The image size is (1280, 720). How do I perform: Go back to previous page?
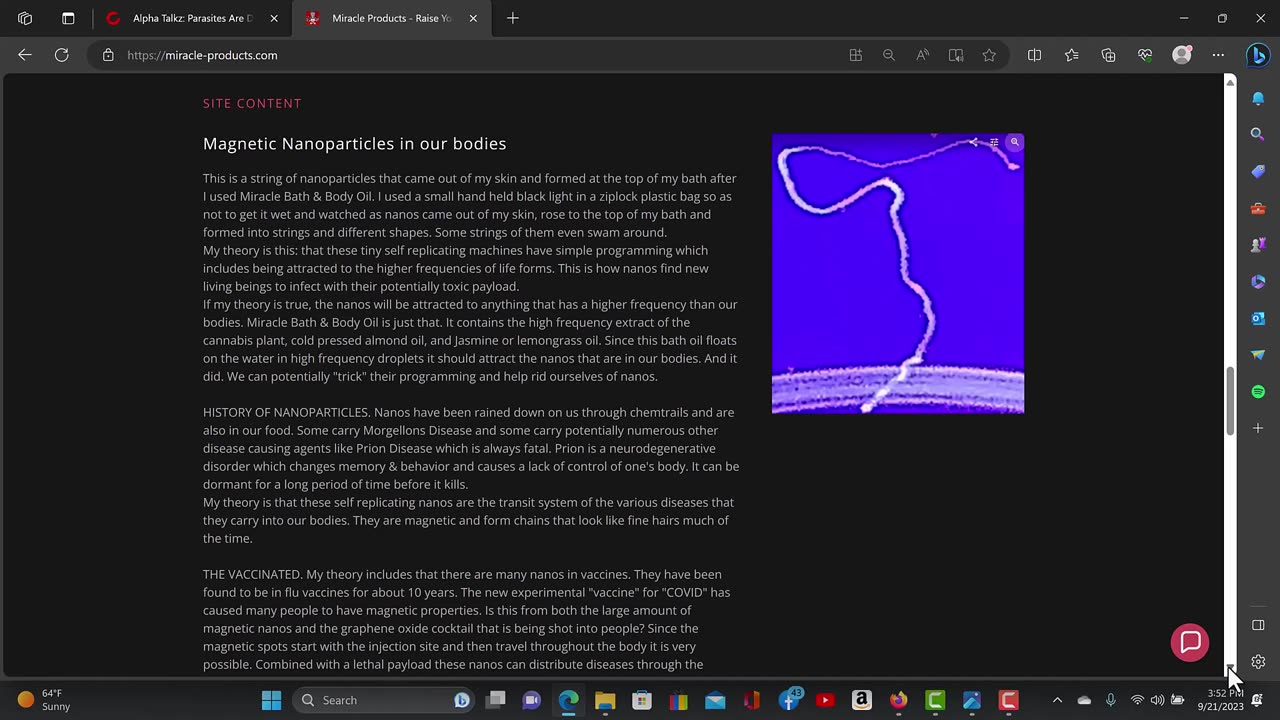point(25,55)
